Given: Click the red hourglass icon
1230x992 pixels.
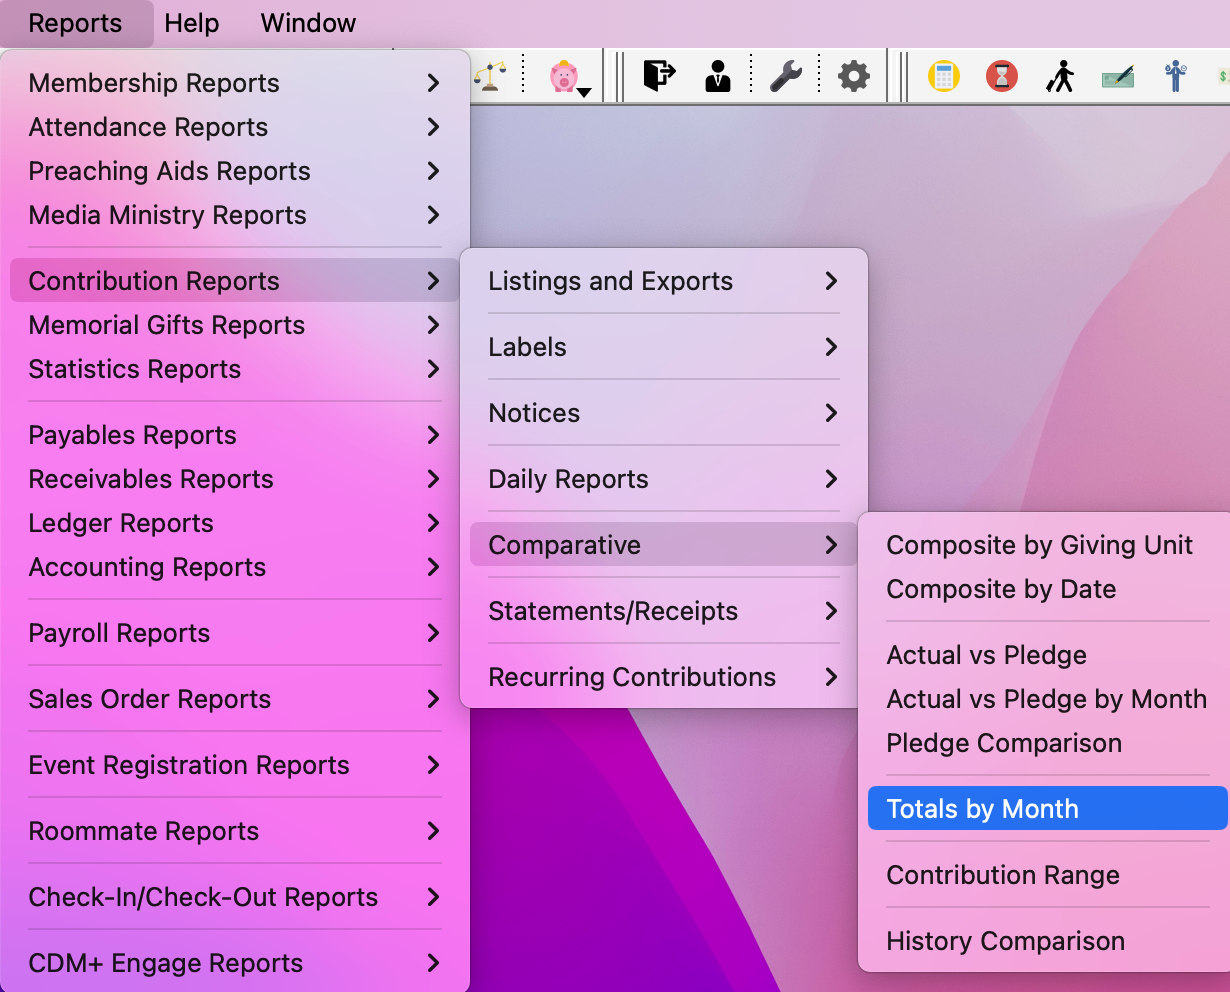Looking at the screenshot, I should [1001, 76].
